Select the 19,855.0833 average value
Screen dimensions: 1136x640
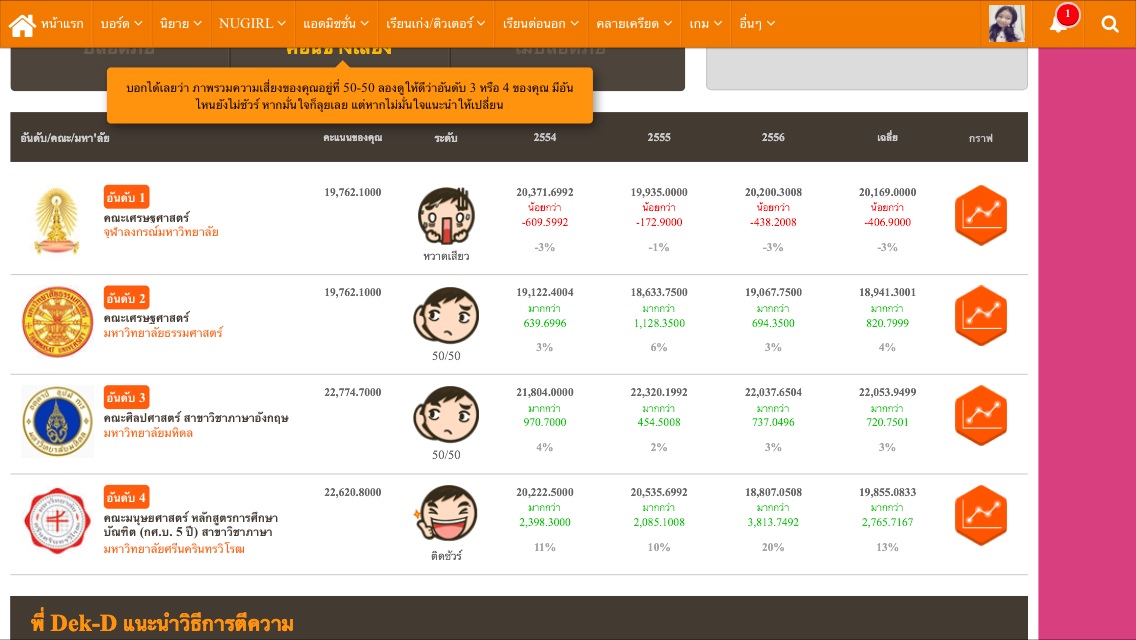(888, 492)
